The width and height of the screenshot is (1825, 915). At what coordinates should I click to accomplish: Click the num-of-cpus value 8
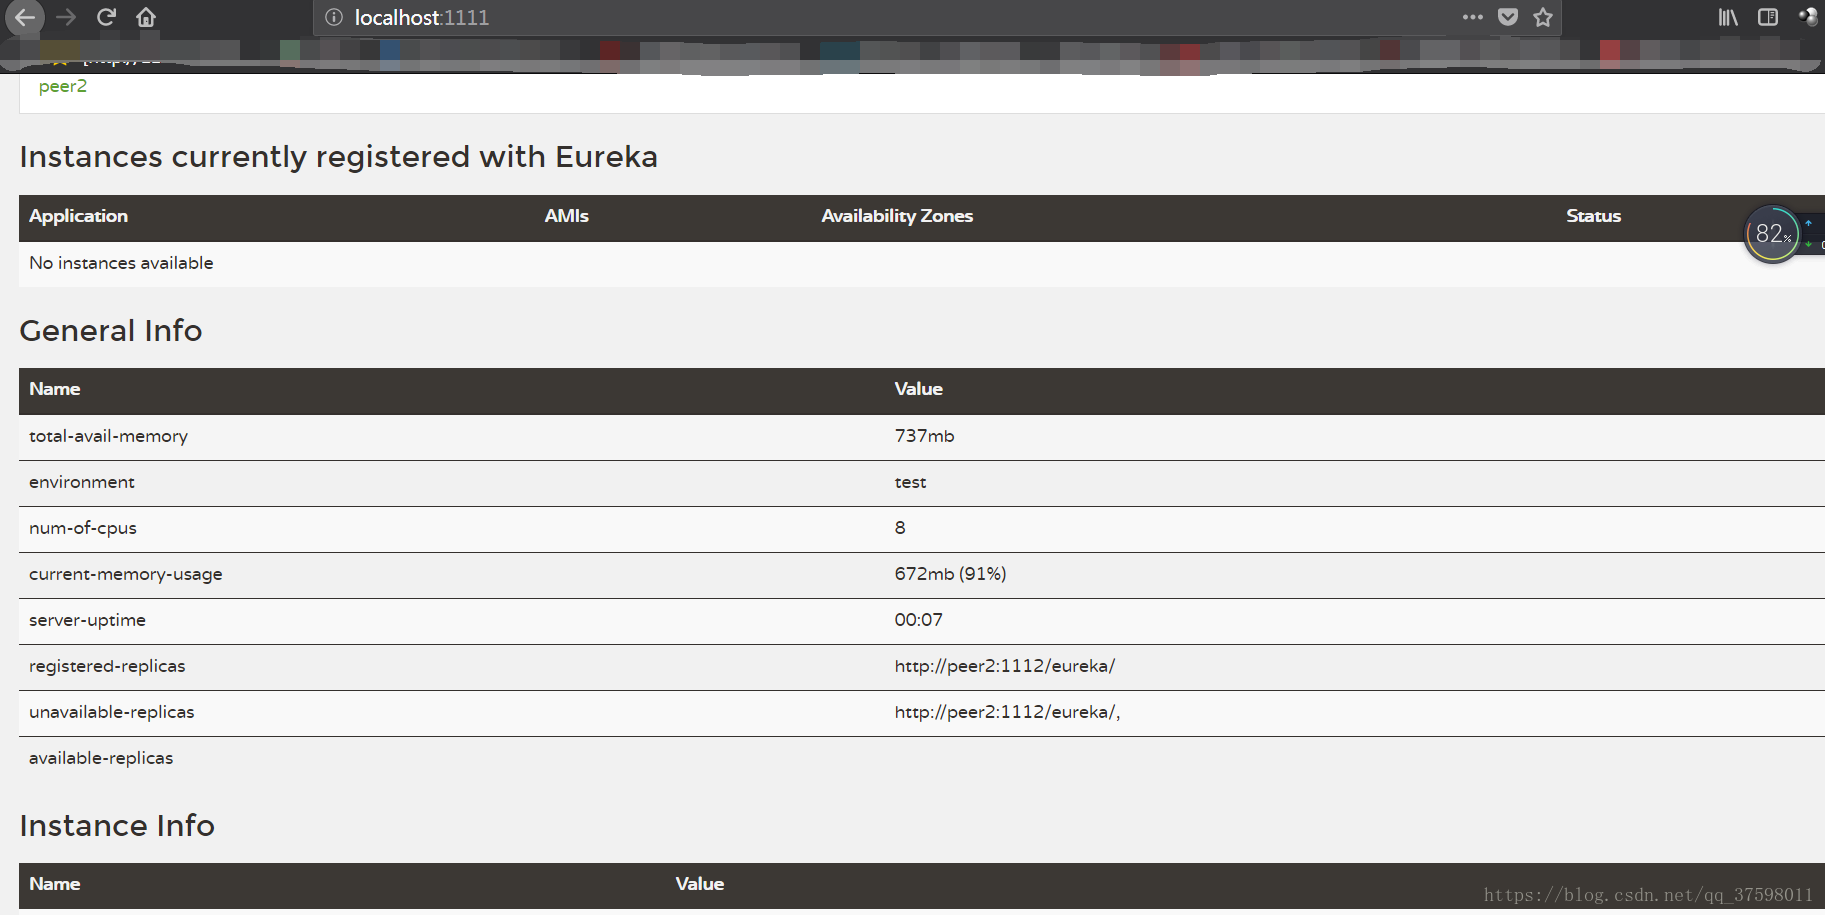click(x=900, y=528)
